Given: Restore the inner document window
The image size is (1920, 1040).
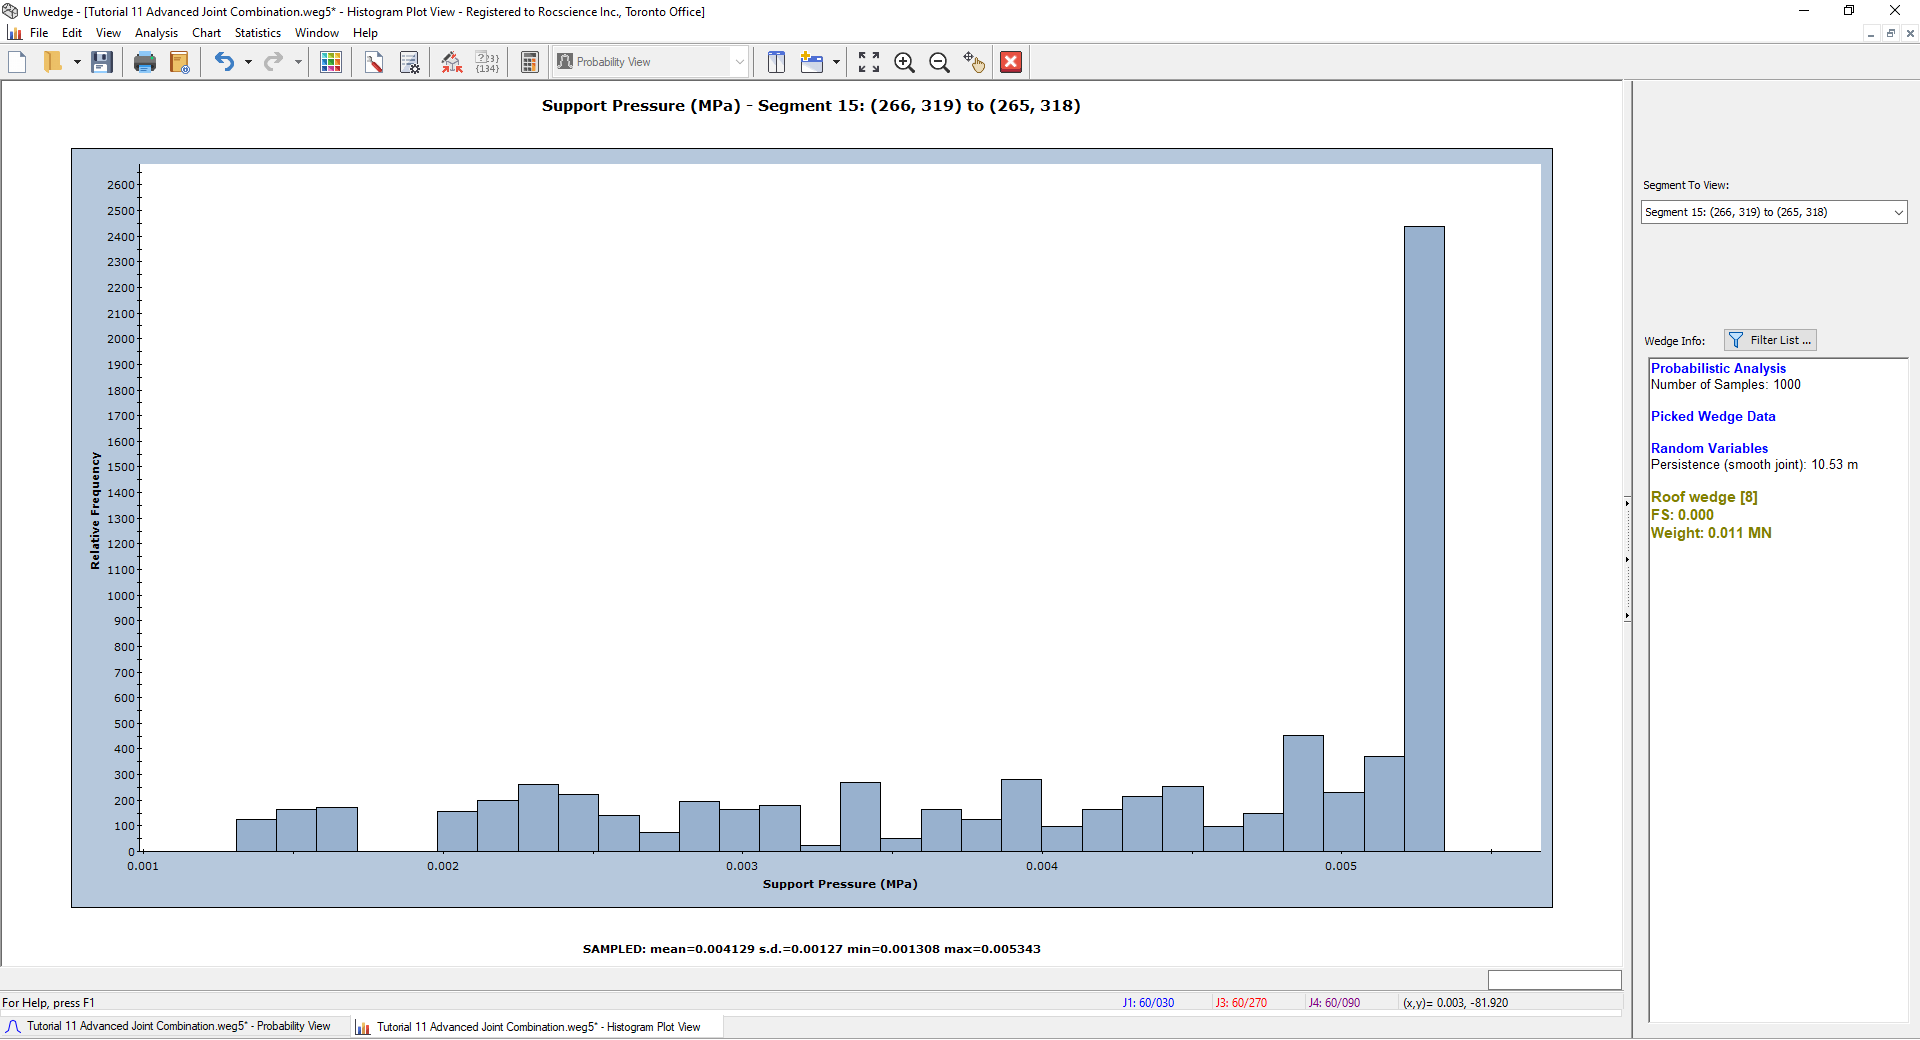Looking at the screenshot, I should 1890,33.
